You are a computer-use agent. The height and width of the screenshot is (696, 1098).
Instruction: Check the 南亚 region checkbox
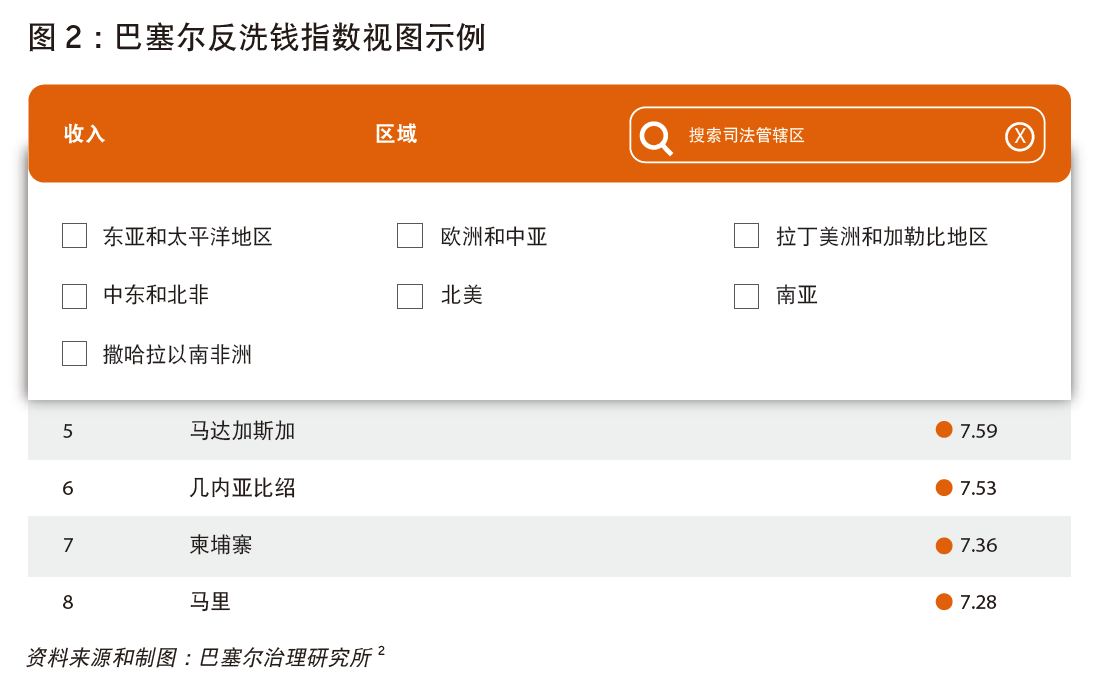coord(746,296)
